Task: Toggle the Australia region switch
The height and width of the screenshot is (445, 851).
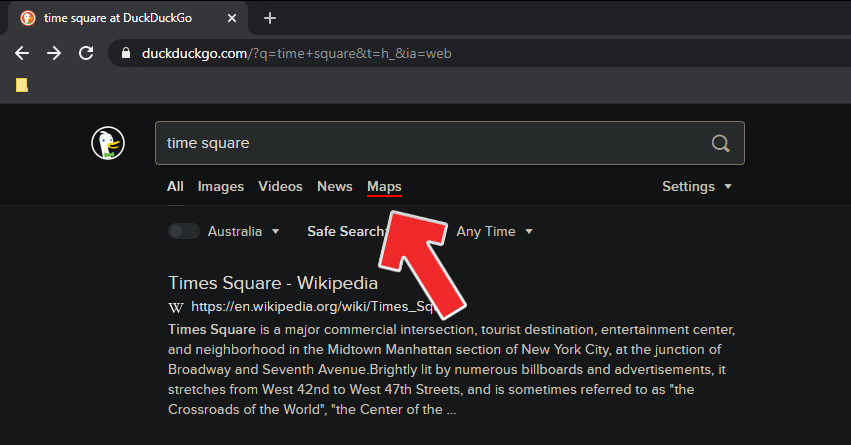Action: pos(184,231)
